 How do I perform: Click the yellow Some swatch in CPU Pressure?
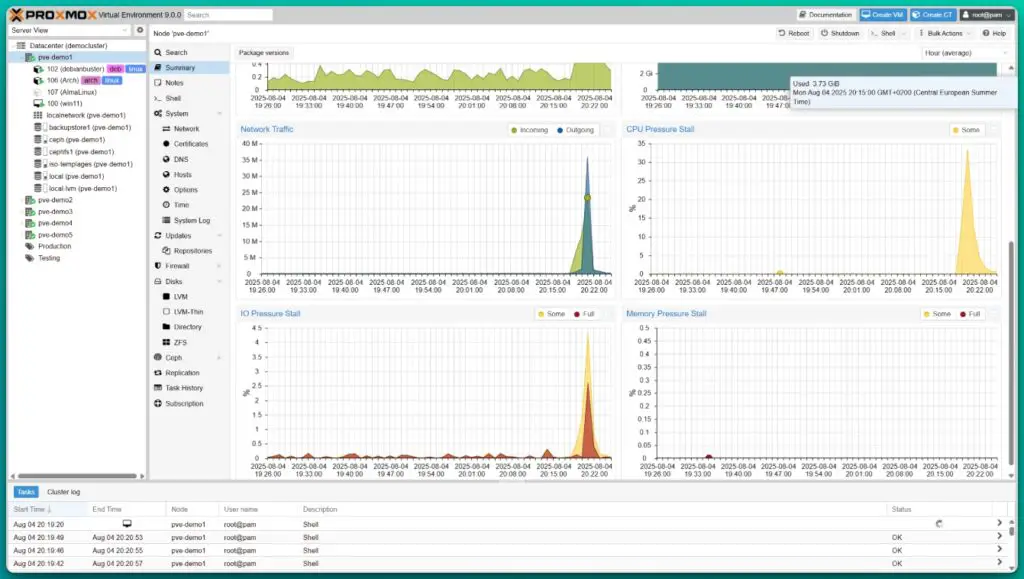click(x=955, y=130)
